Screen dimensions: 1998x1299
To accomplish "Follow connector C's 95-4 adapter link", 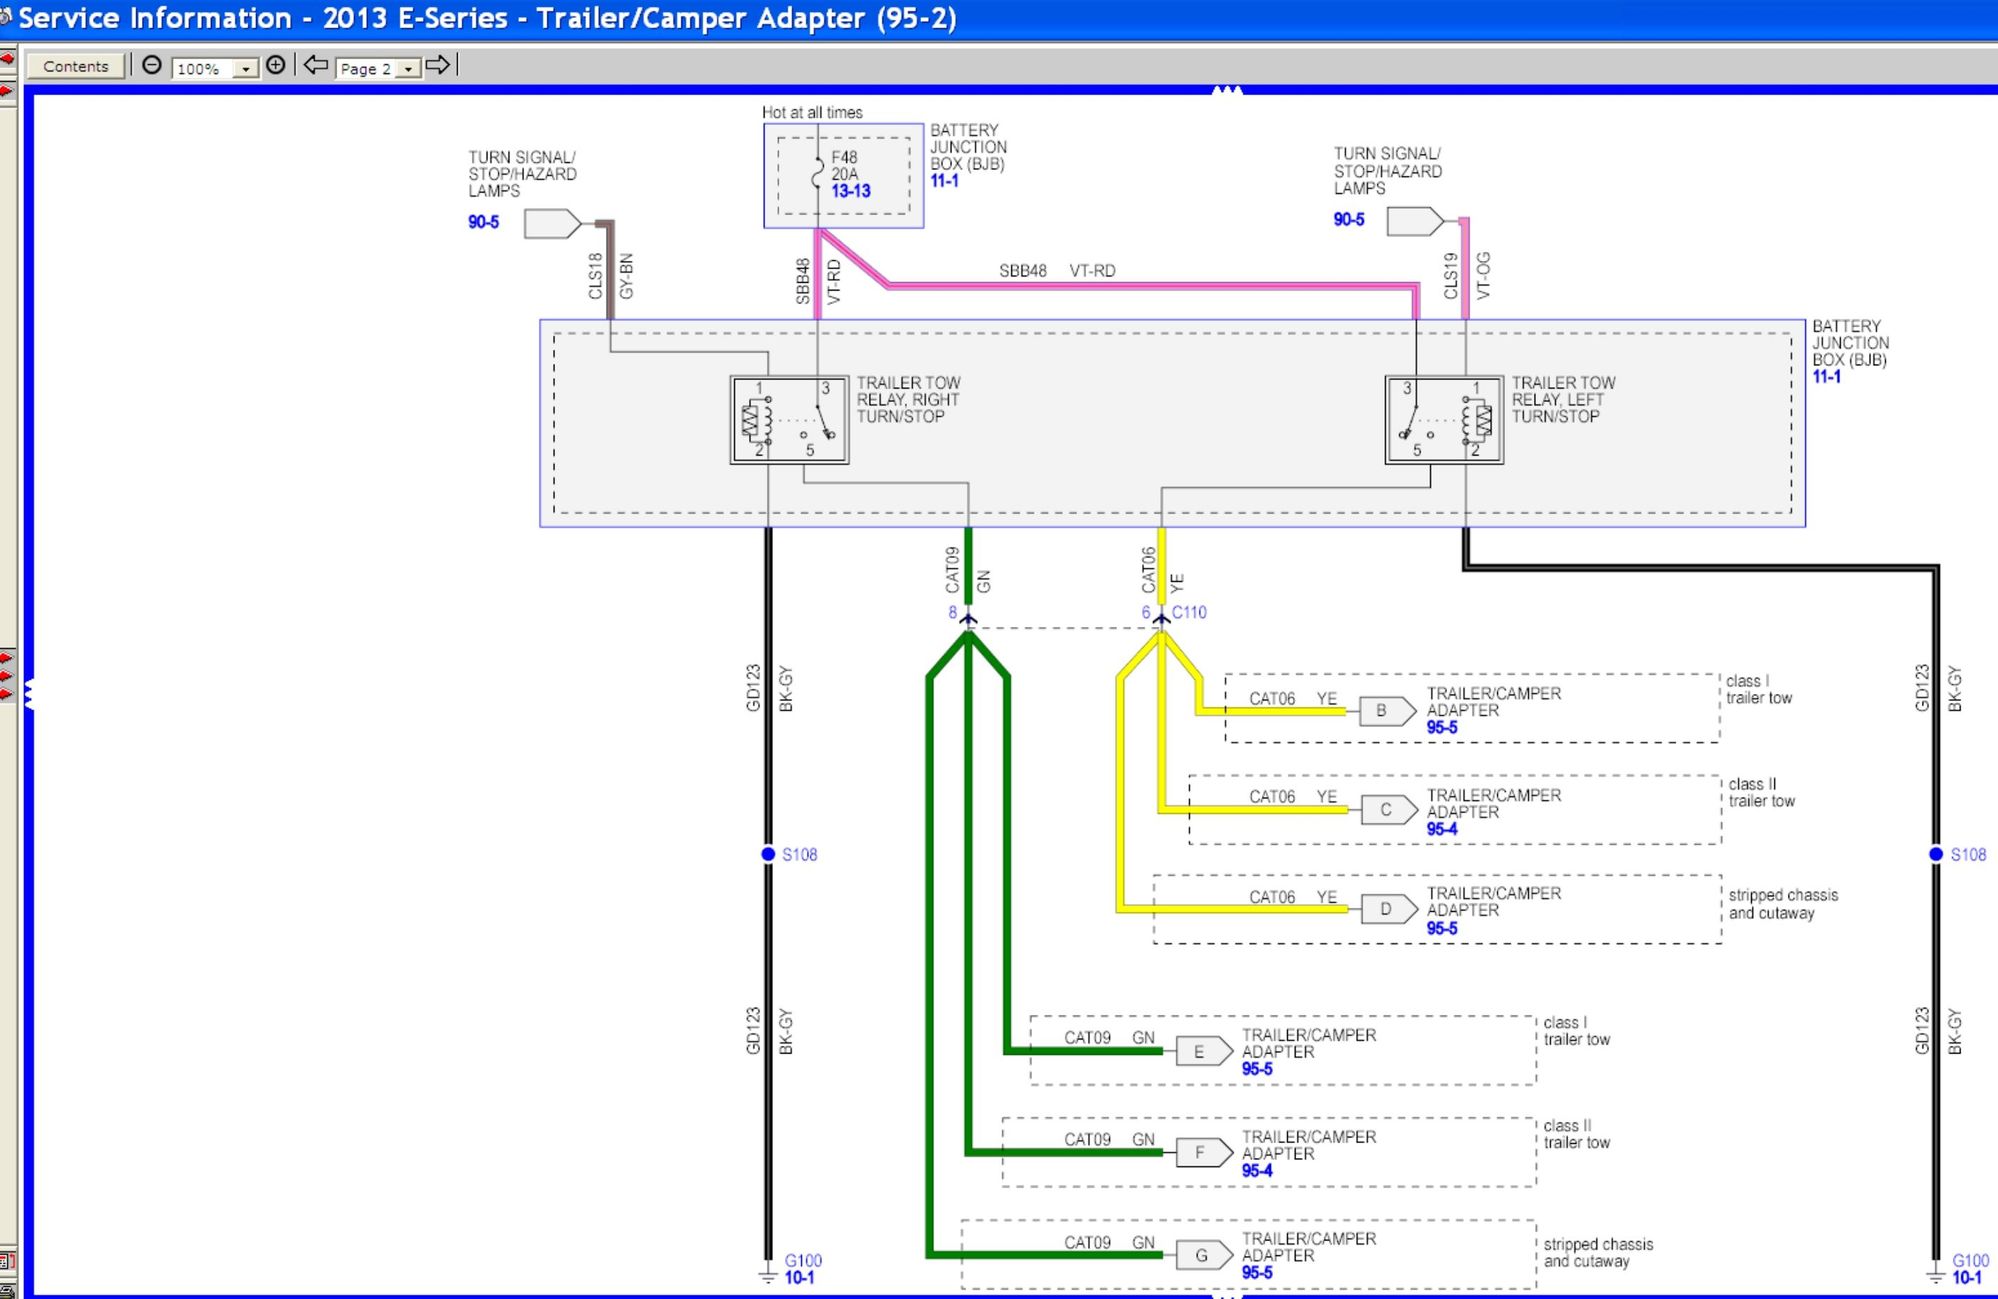I will [1442, 830].
